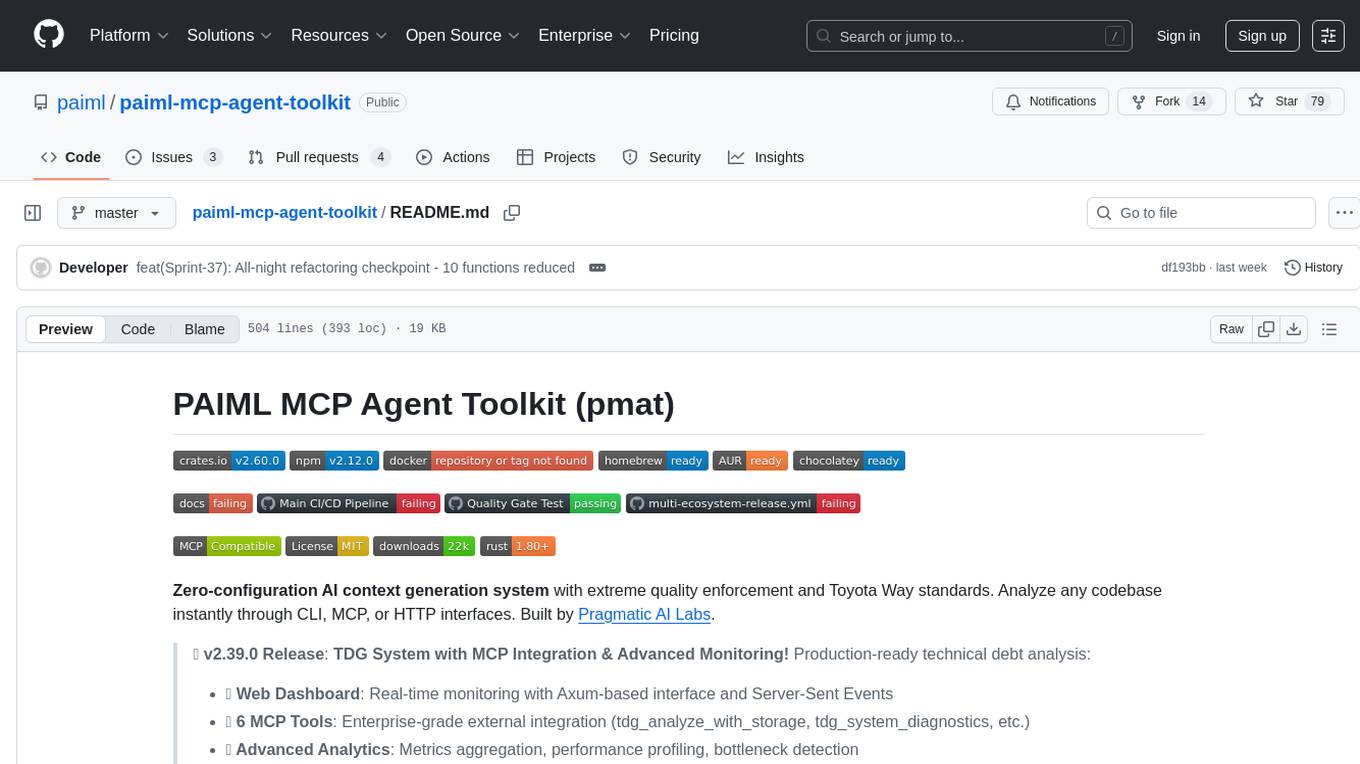Screen dimensions: 1360x764
Task: Open the command palette icon in header
Action: pos(1328,35)
